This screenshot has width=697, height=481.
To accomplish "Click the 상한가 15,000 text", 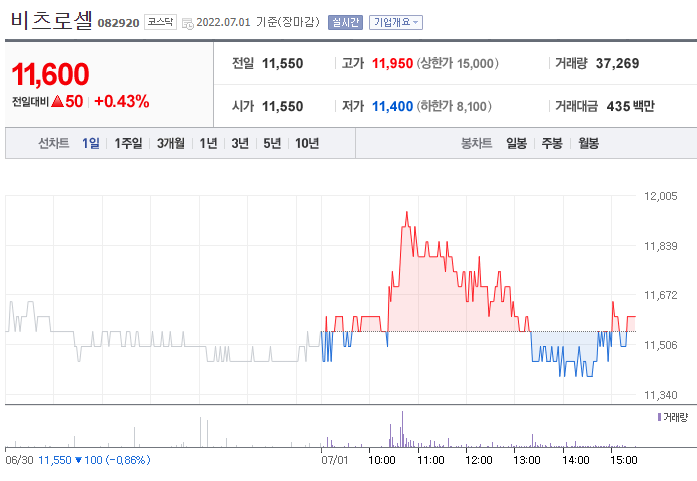I will tap(457, 64).
